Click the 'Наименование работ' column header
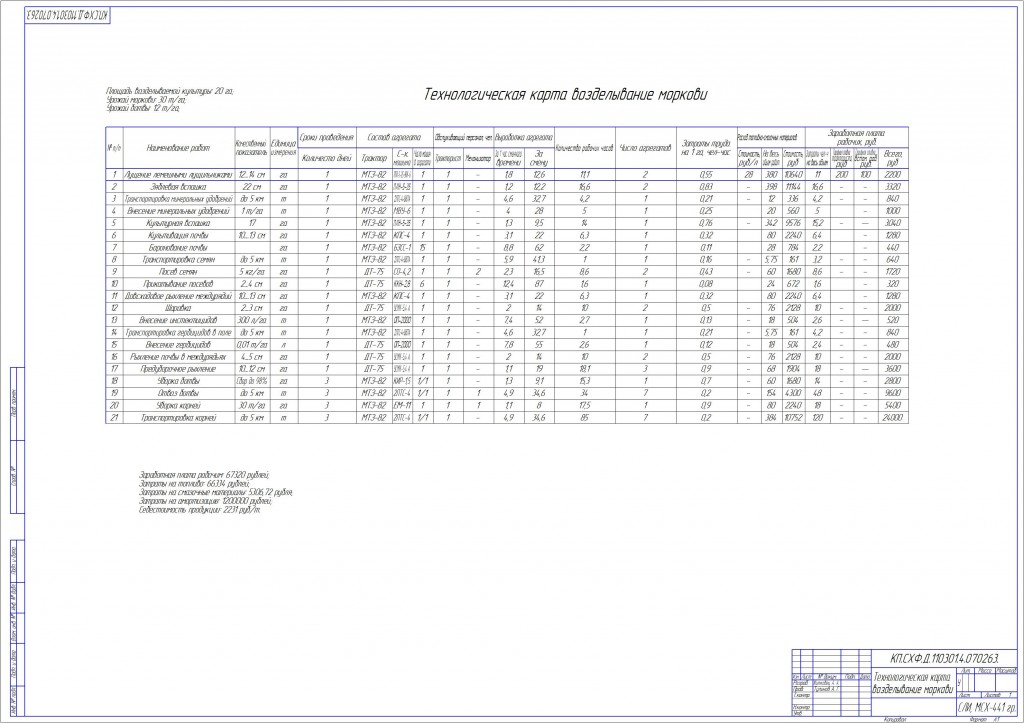Screen dimensions: 1024x723 pyautogui.click(x=178, y=148)
